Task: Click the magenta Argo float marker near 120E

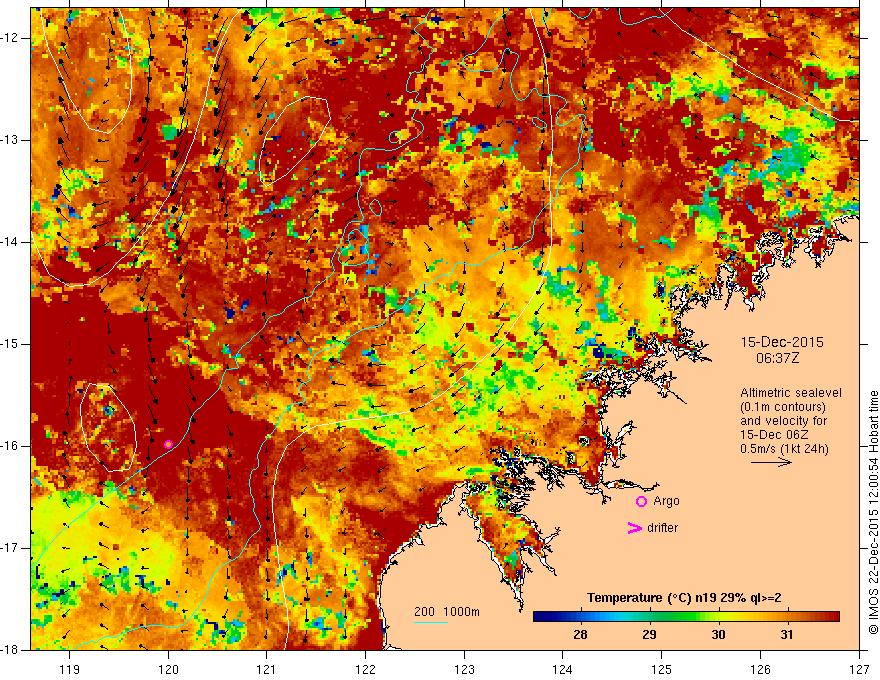Action: point(168,444)
